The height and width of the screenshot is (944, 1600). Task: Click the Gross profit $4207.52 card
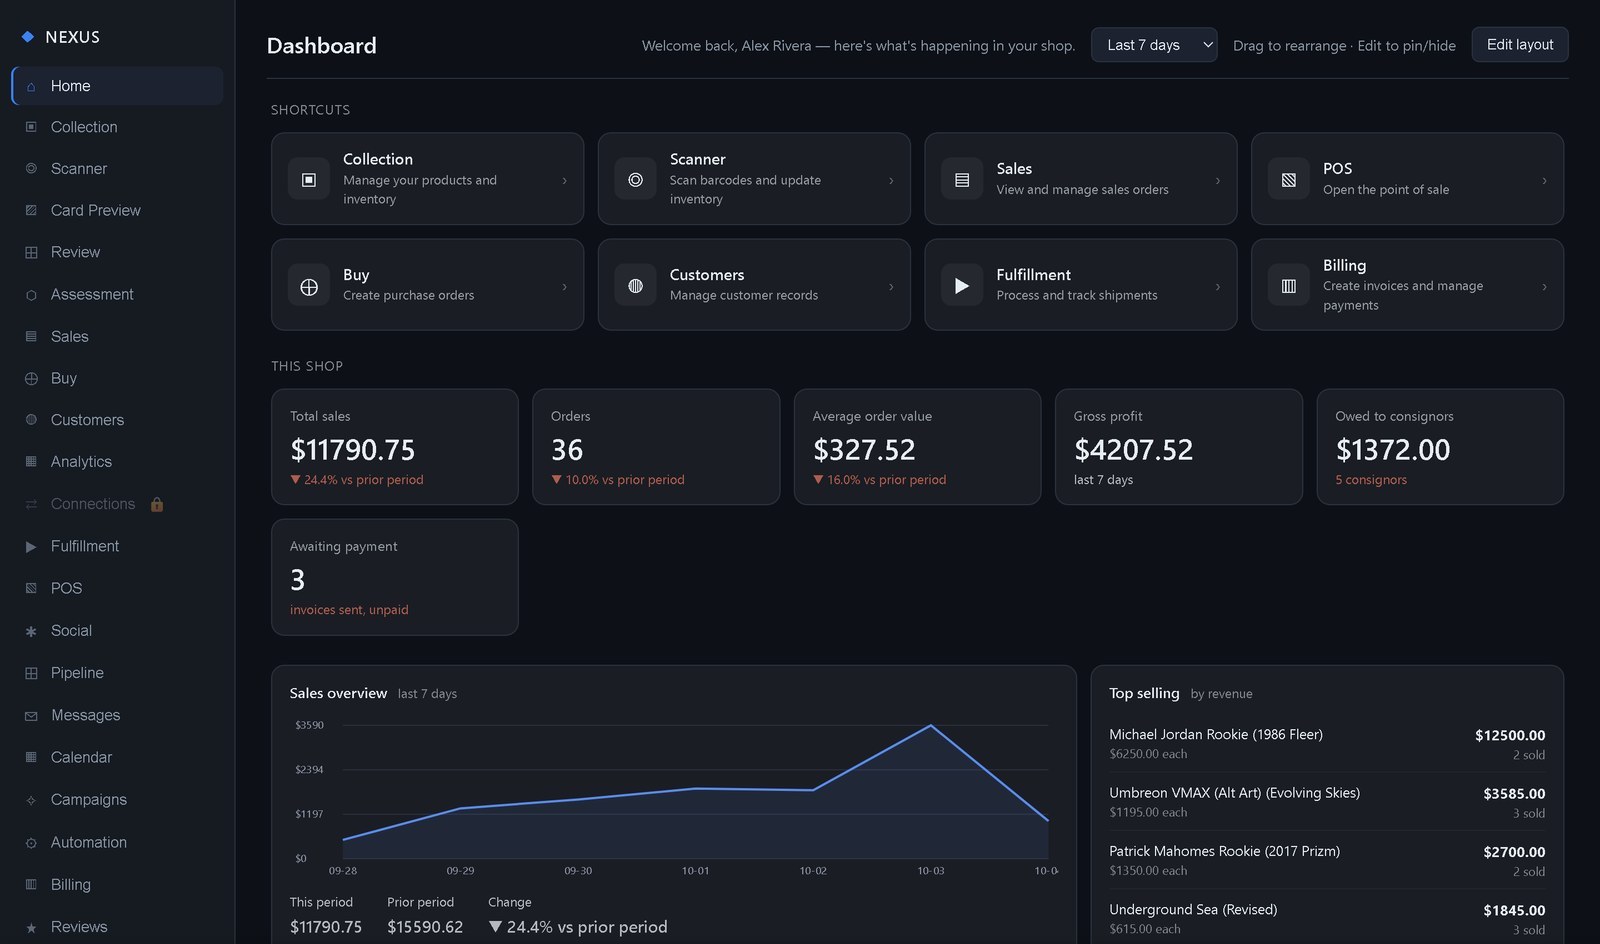tap(1179, 447)
